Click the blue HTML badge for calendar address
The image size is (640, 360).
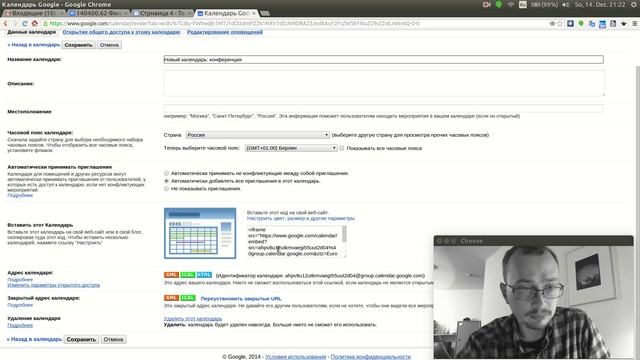[x=204, y=275]
